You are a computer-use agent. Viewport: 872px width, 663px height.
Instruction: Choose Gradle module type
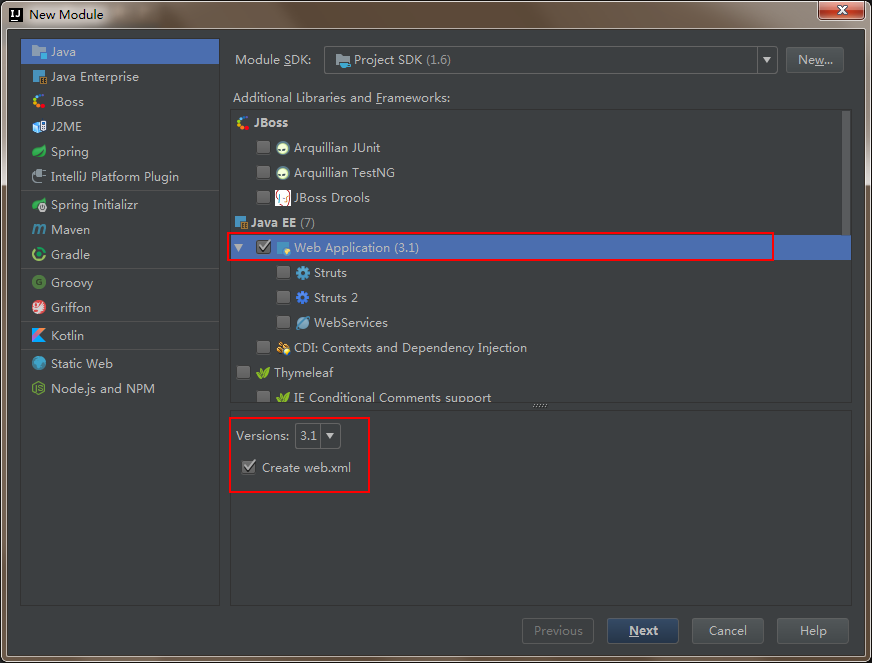tap(120, 255)
